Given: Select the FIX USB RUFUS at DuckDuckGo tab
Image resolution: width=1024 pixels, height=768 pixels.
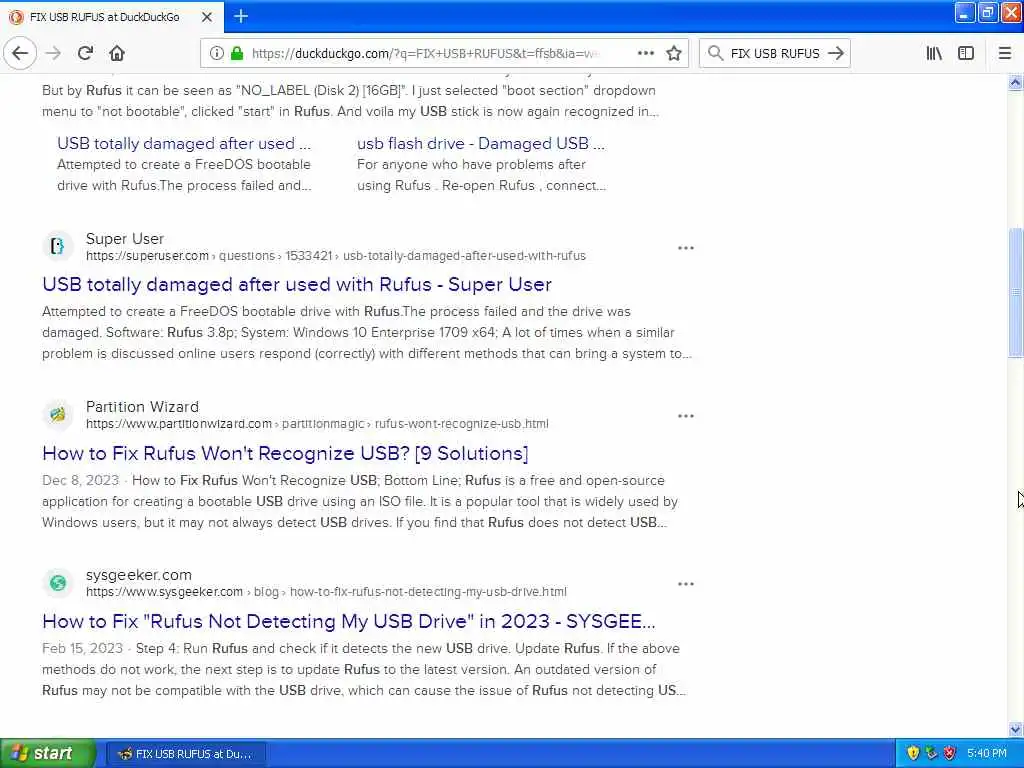Looking at the screenshot, I should (x=112, y=17).
